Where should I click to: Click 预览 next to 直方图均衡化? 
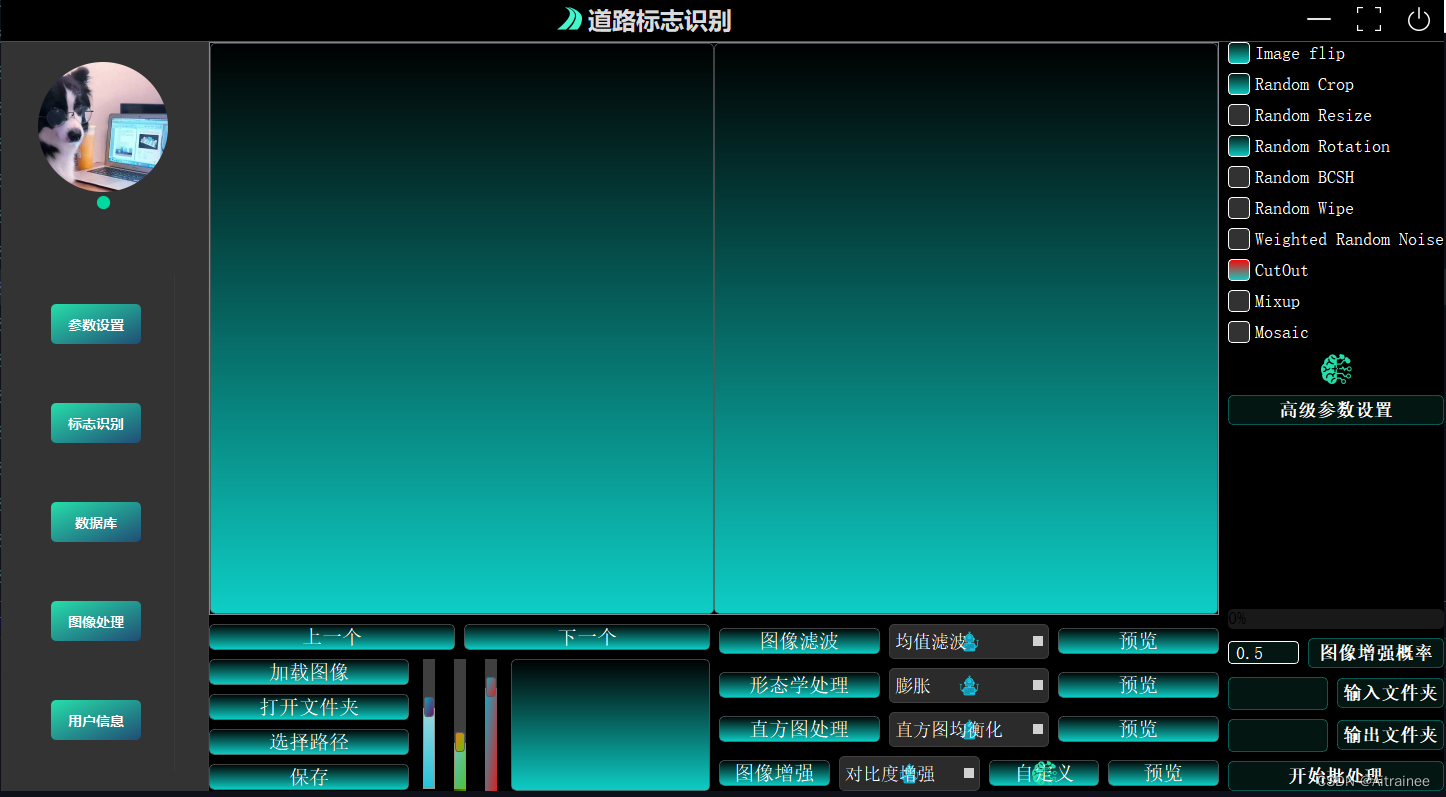tap(1138, 729)
